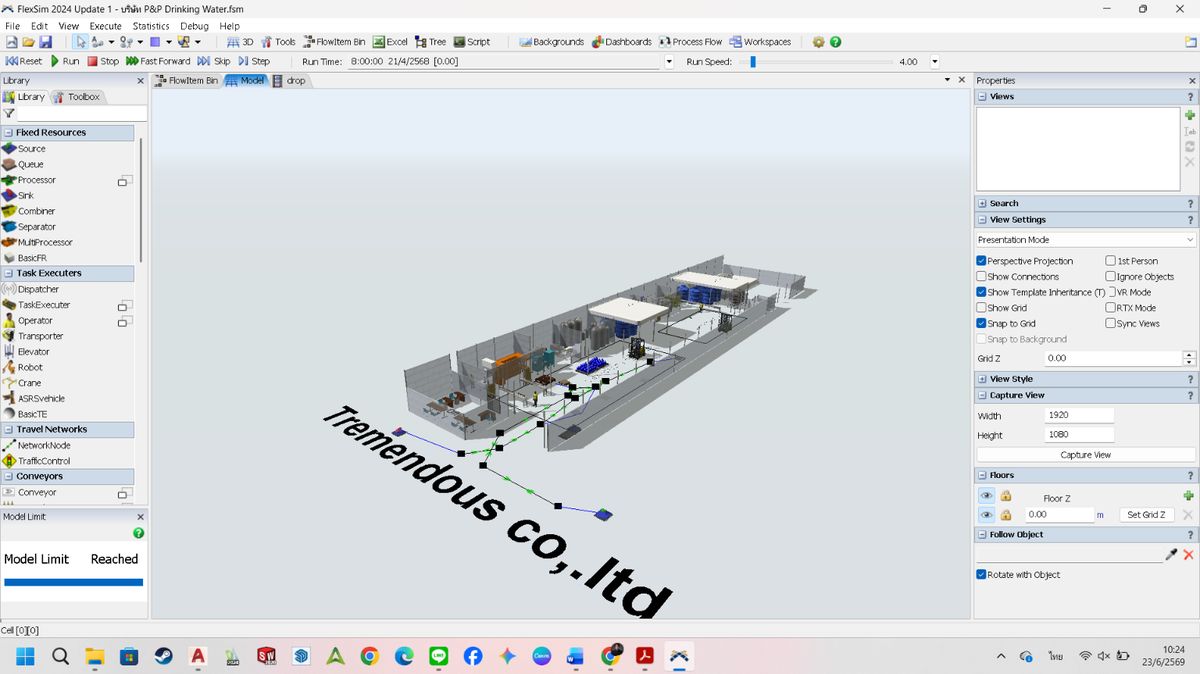1200x674 pixels.
Task: Open the Statistics menu
Action: [151, 26]
